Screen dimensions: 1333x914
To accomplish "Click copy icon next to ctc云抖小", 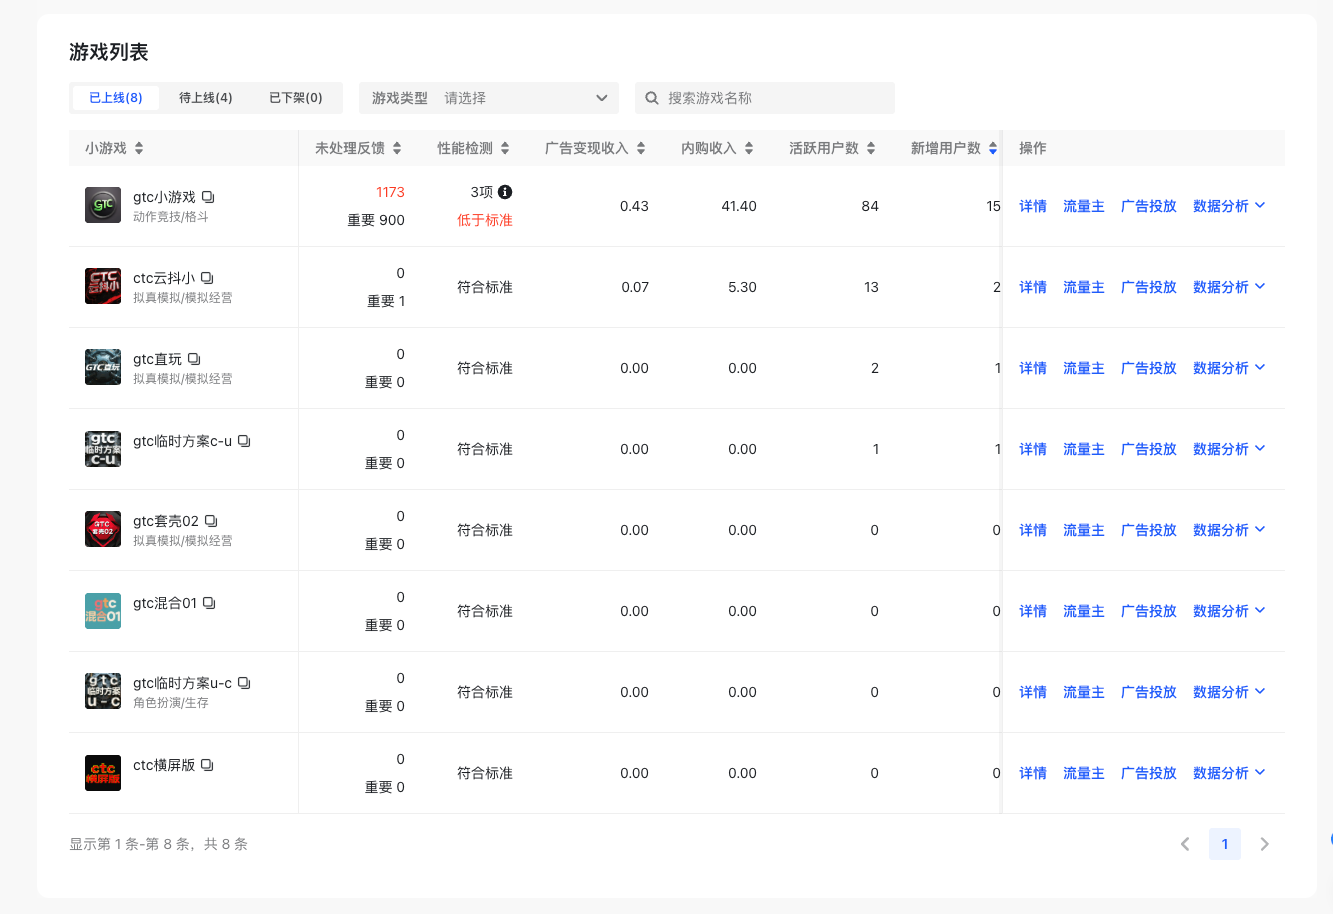I will pos(207,278).
